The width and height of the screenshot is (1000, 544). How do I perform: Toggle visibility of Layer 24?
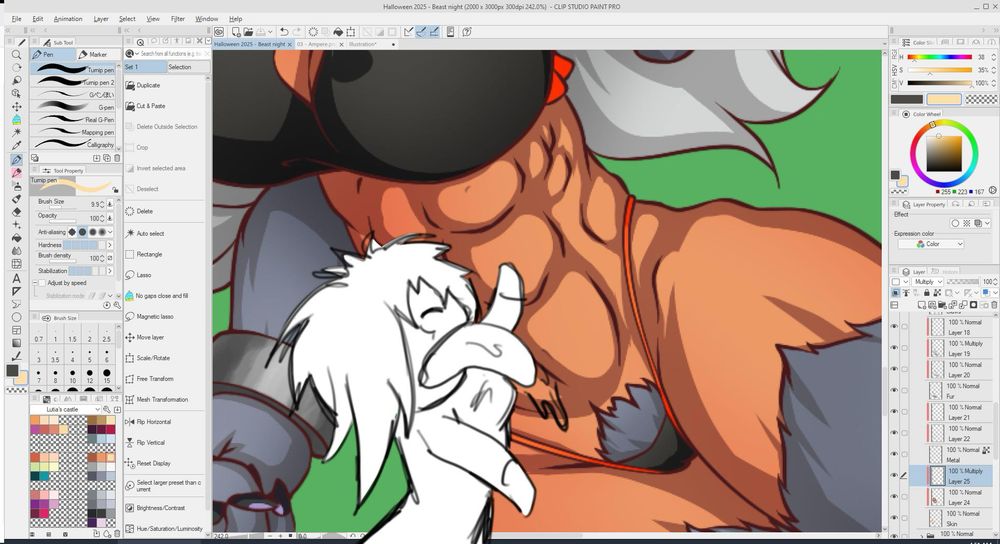[894, 496]
